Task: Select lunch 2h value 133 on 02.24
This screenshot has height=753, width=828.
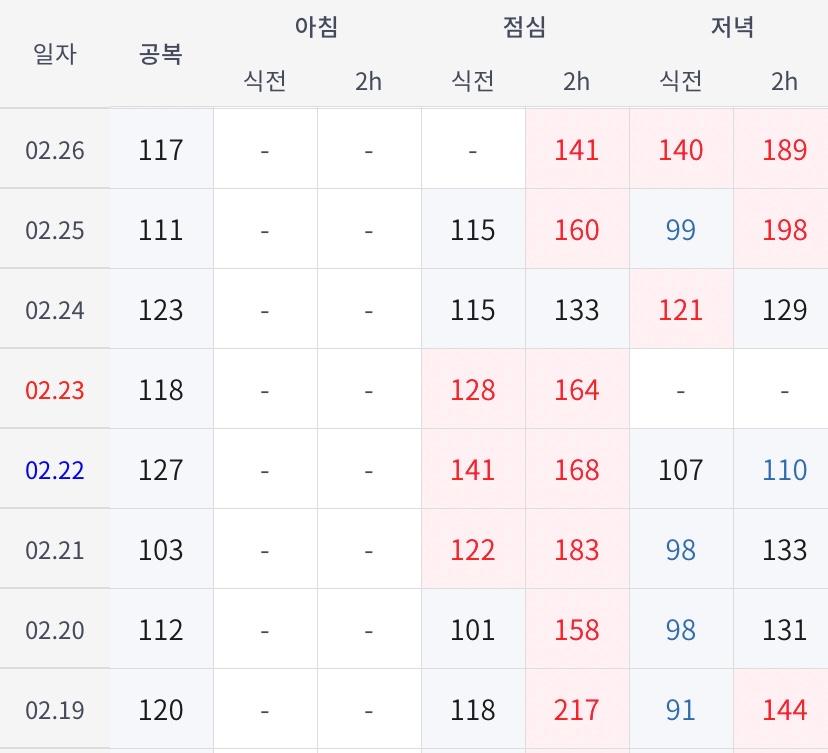Action: (x=577, y=310)
